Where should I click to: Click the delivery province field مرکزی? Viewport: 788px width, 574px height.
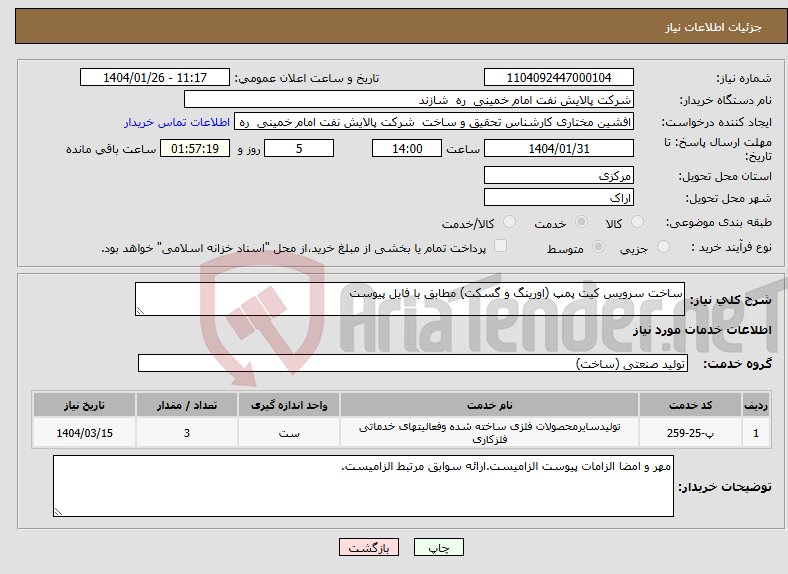point(558,175)
